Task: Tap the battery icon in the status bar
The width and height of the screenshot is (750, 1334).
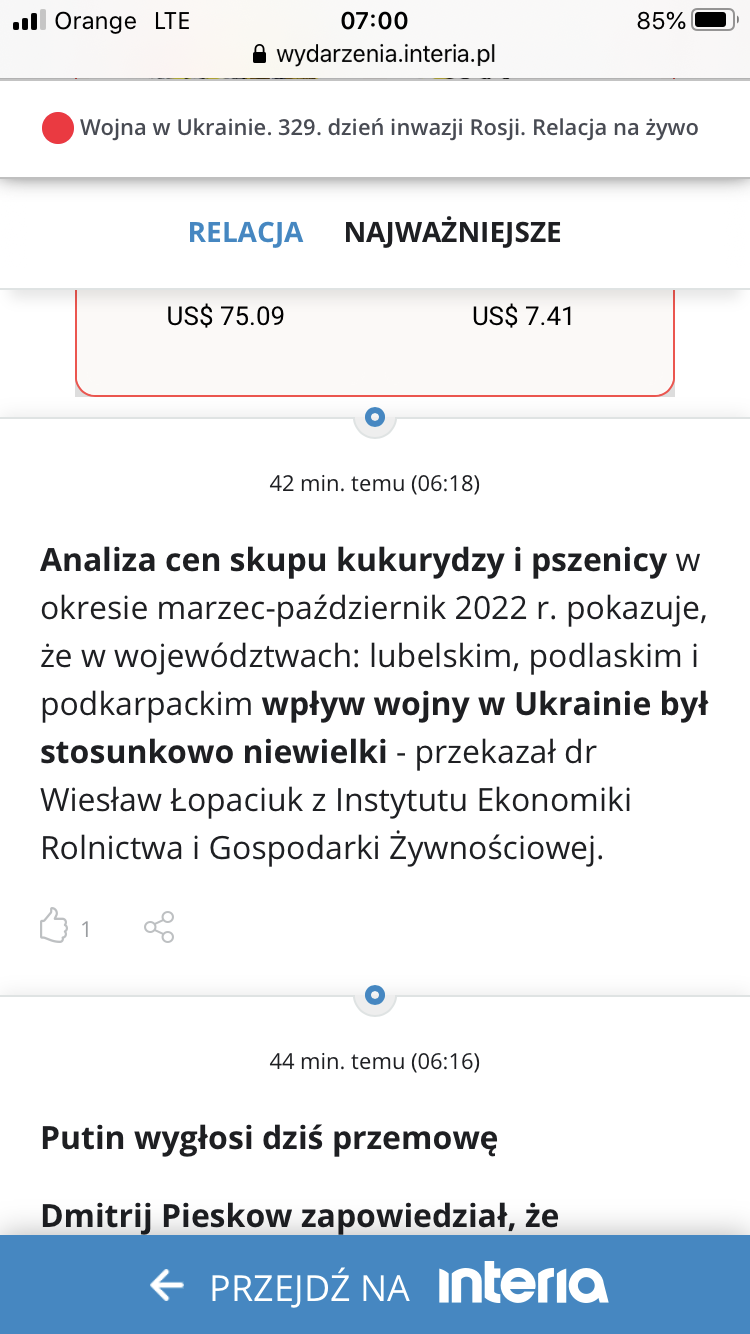Action: [713, 20]
